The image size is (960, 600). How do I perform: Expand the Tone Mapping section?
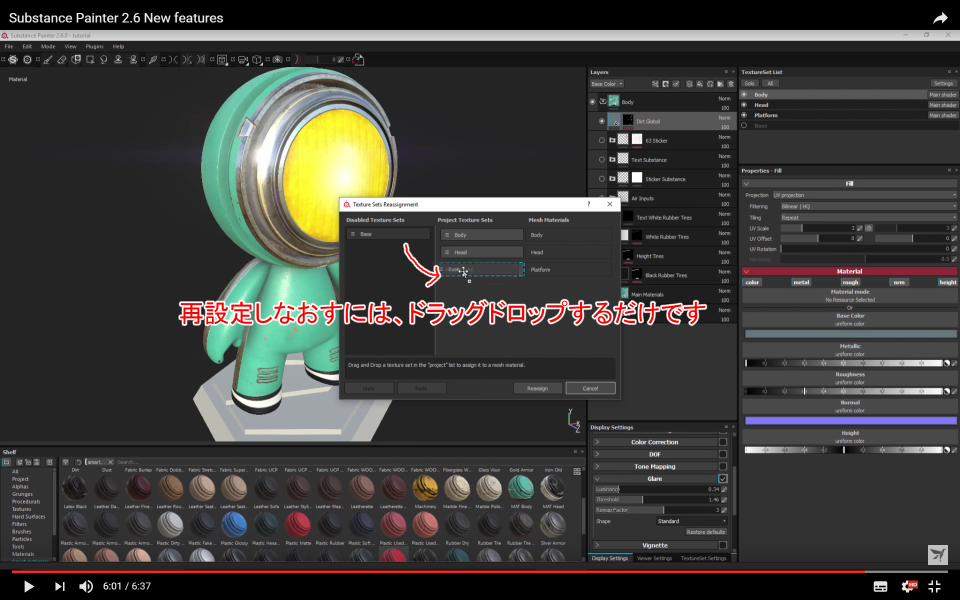(597, 467)
